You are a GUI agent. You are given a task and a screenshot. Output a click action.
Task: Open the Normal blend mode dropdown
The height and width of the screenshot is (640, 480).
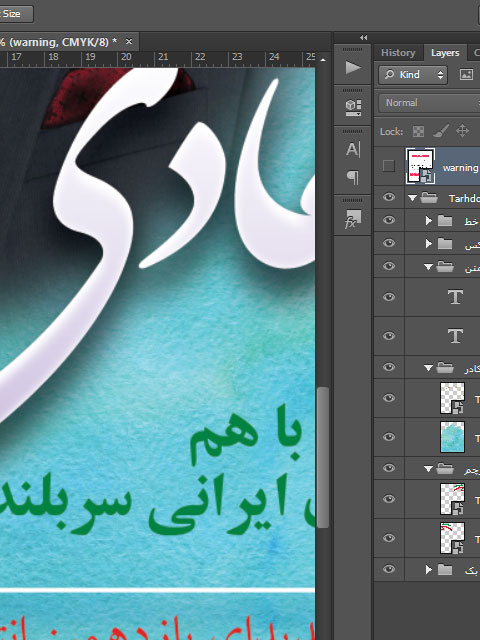click(429, 103)
